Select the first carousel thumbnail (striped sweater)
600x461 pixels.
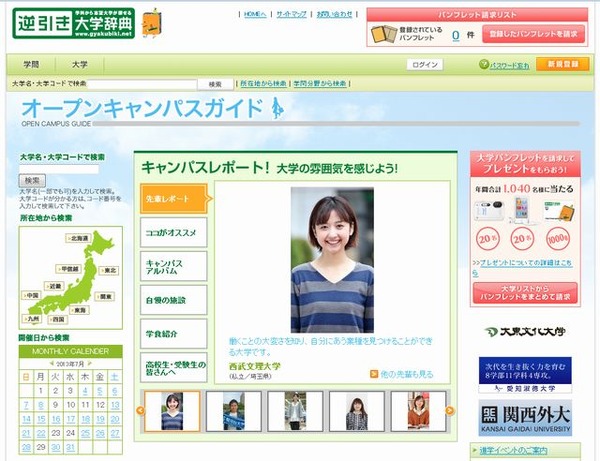pos(172,411)
